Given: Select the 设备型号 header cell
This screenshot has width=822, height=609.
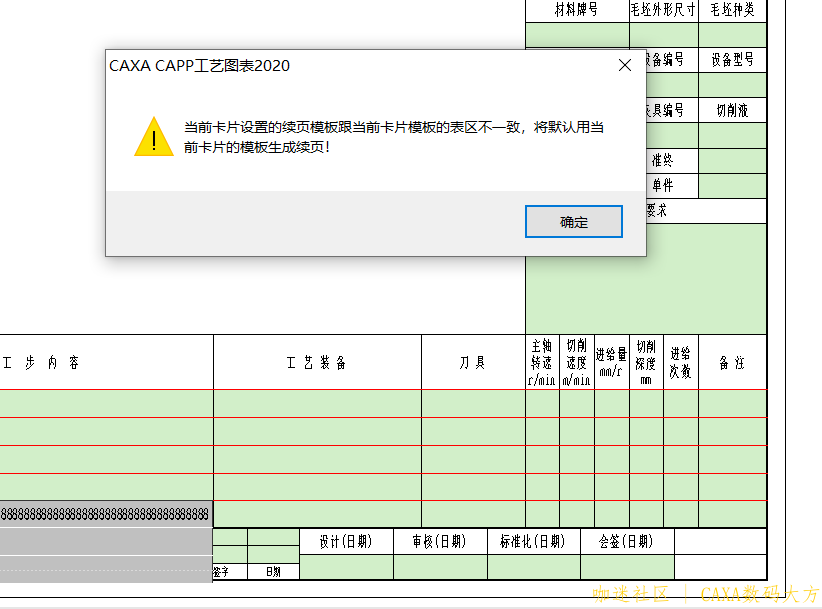Looking at the screenshot, I should pyautogui.click(x=733, y=60).
